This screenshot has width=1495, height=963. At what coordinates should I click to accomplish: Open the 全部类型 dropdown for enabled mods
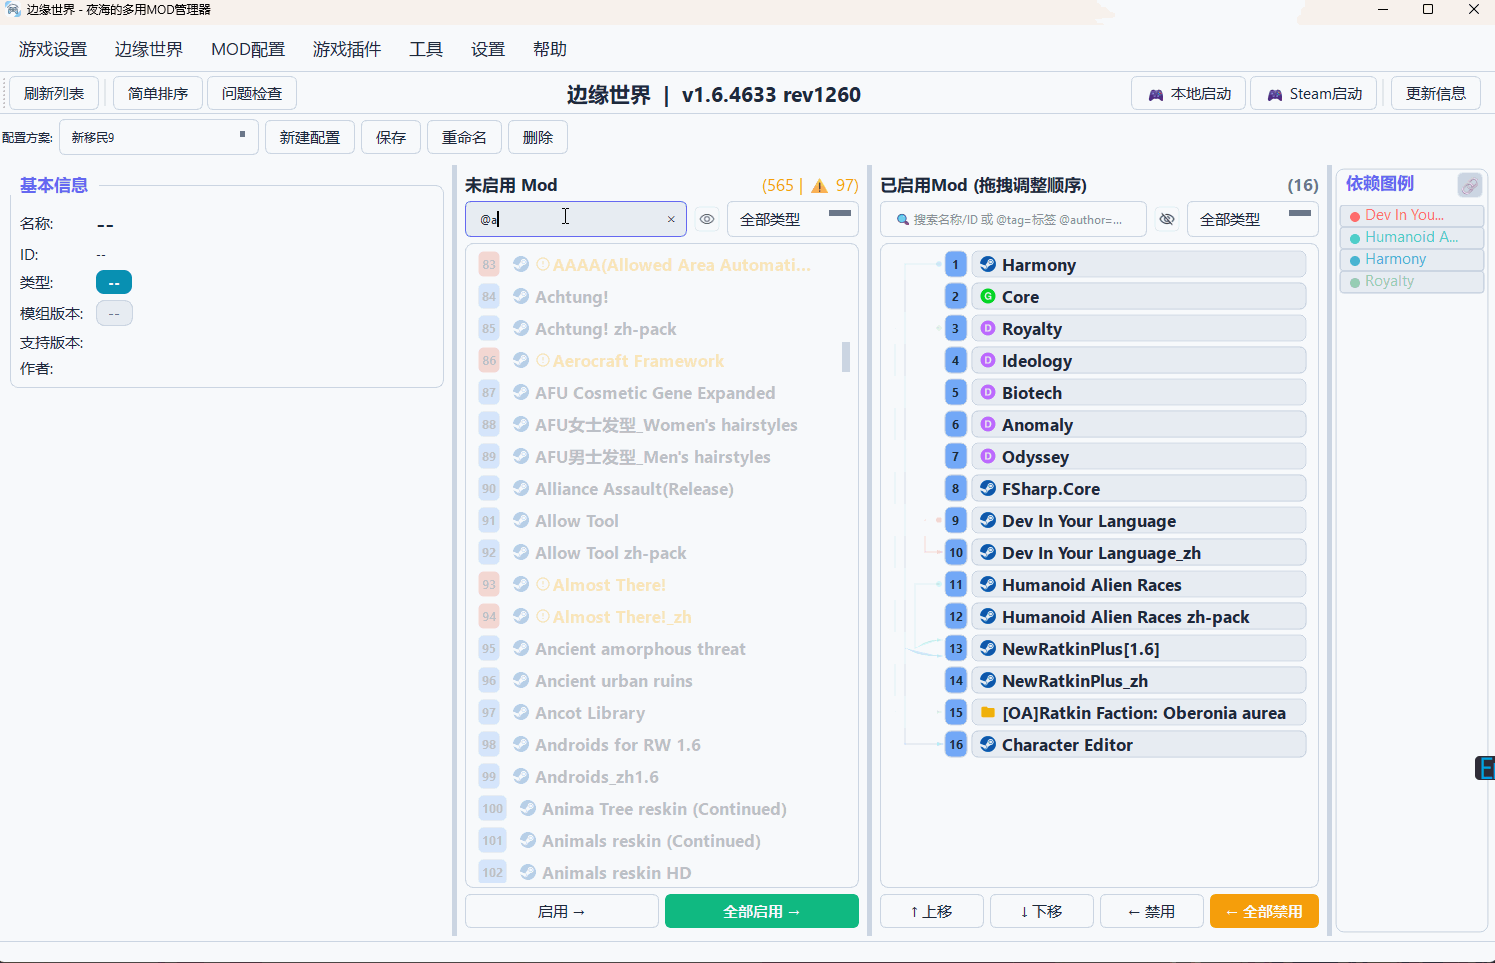[x=1252, y=218]
